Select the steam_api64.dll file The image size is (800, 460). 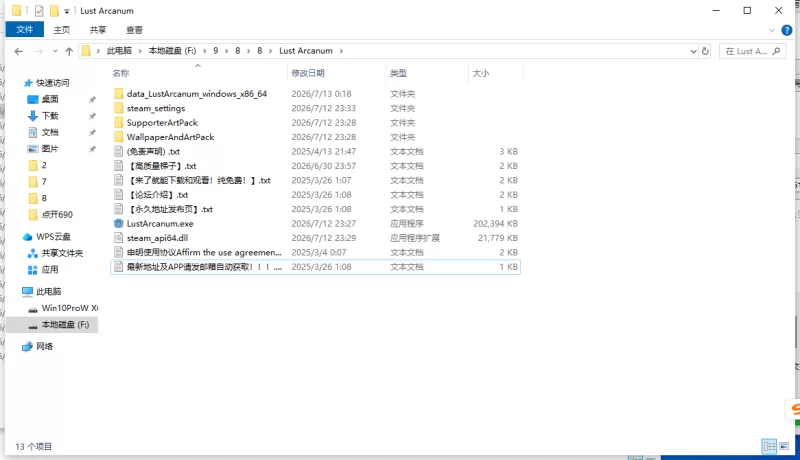(157, 238)
